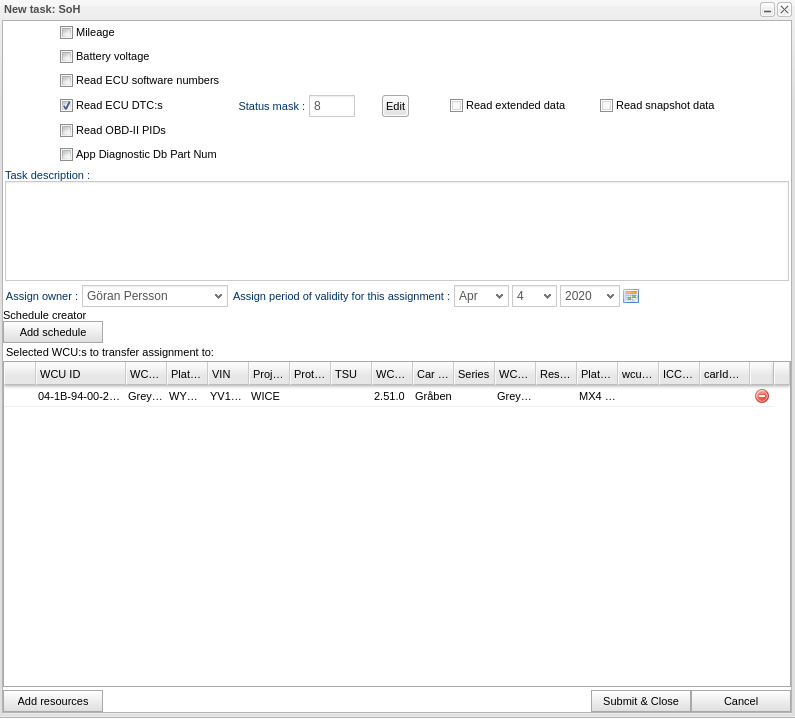Enable Read extended data checkbox
The width and height of the screenshot is (795, 720).
coord(457,106)
